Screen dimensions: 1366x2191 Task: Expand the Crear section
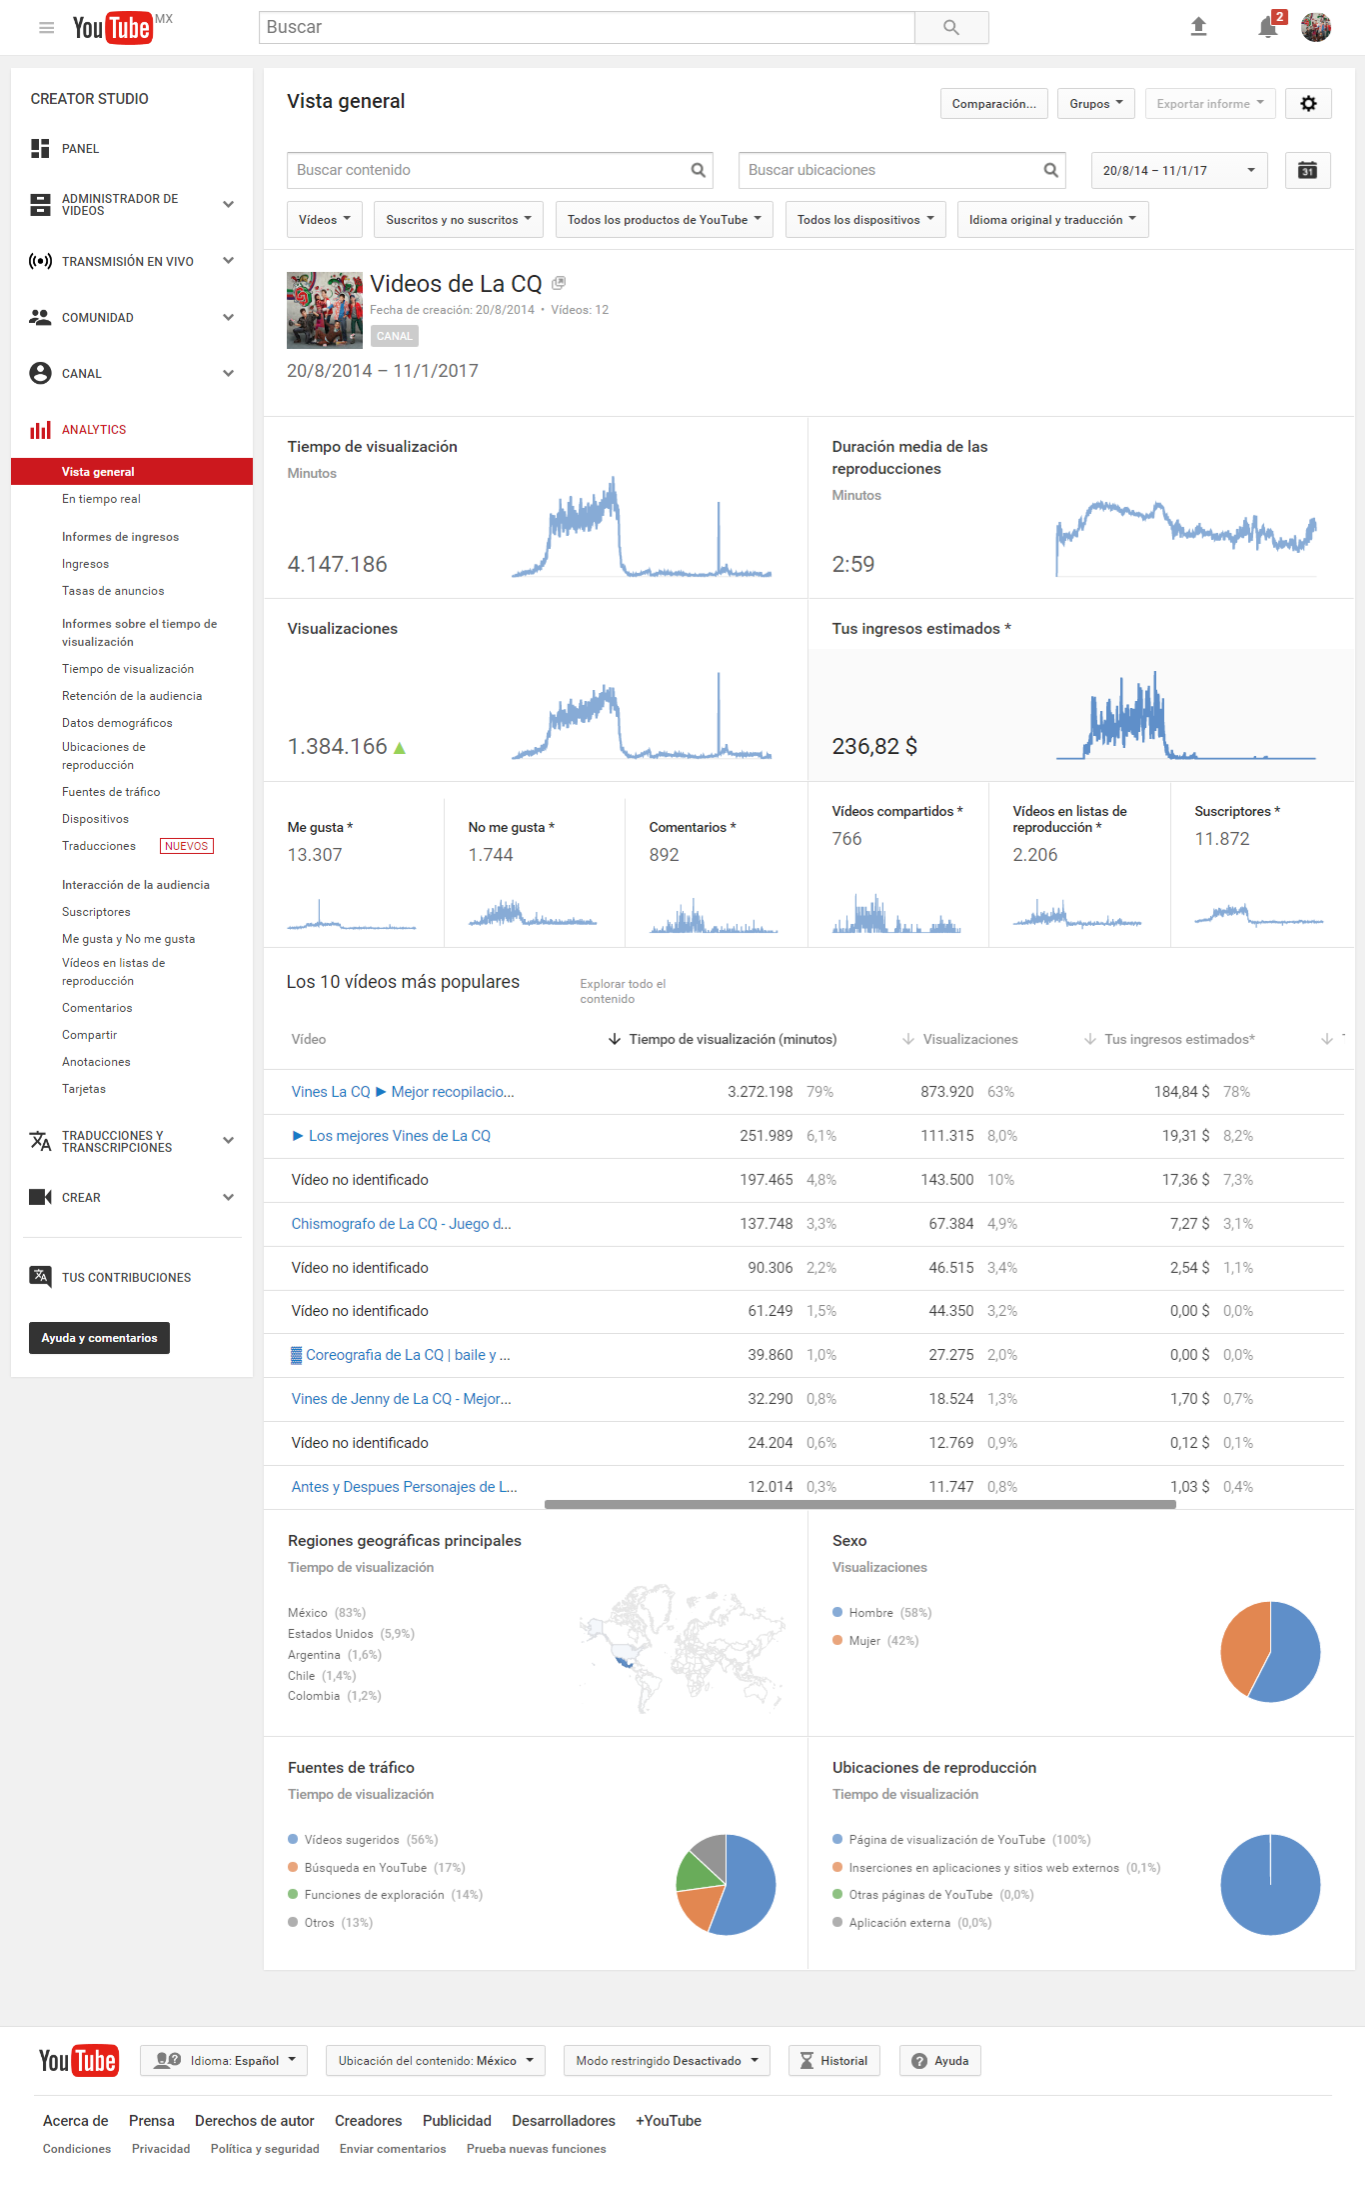click(228, 1198)
